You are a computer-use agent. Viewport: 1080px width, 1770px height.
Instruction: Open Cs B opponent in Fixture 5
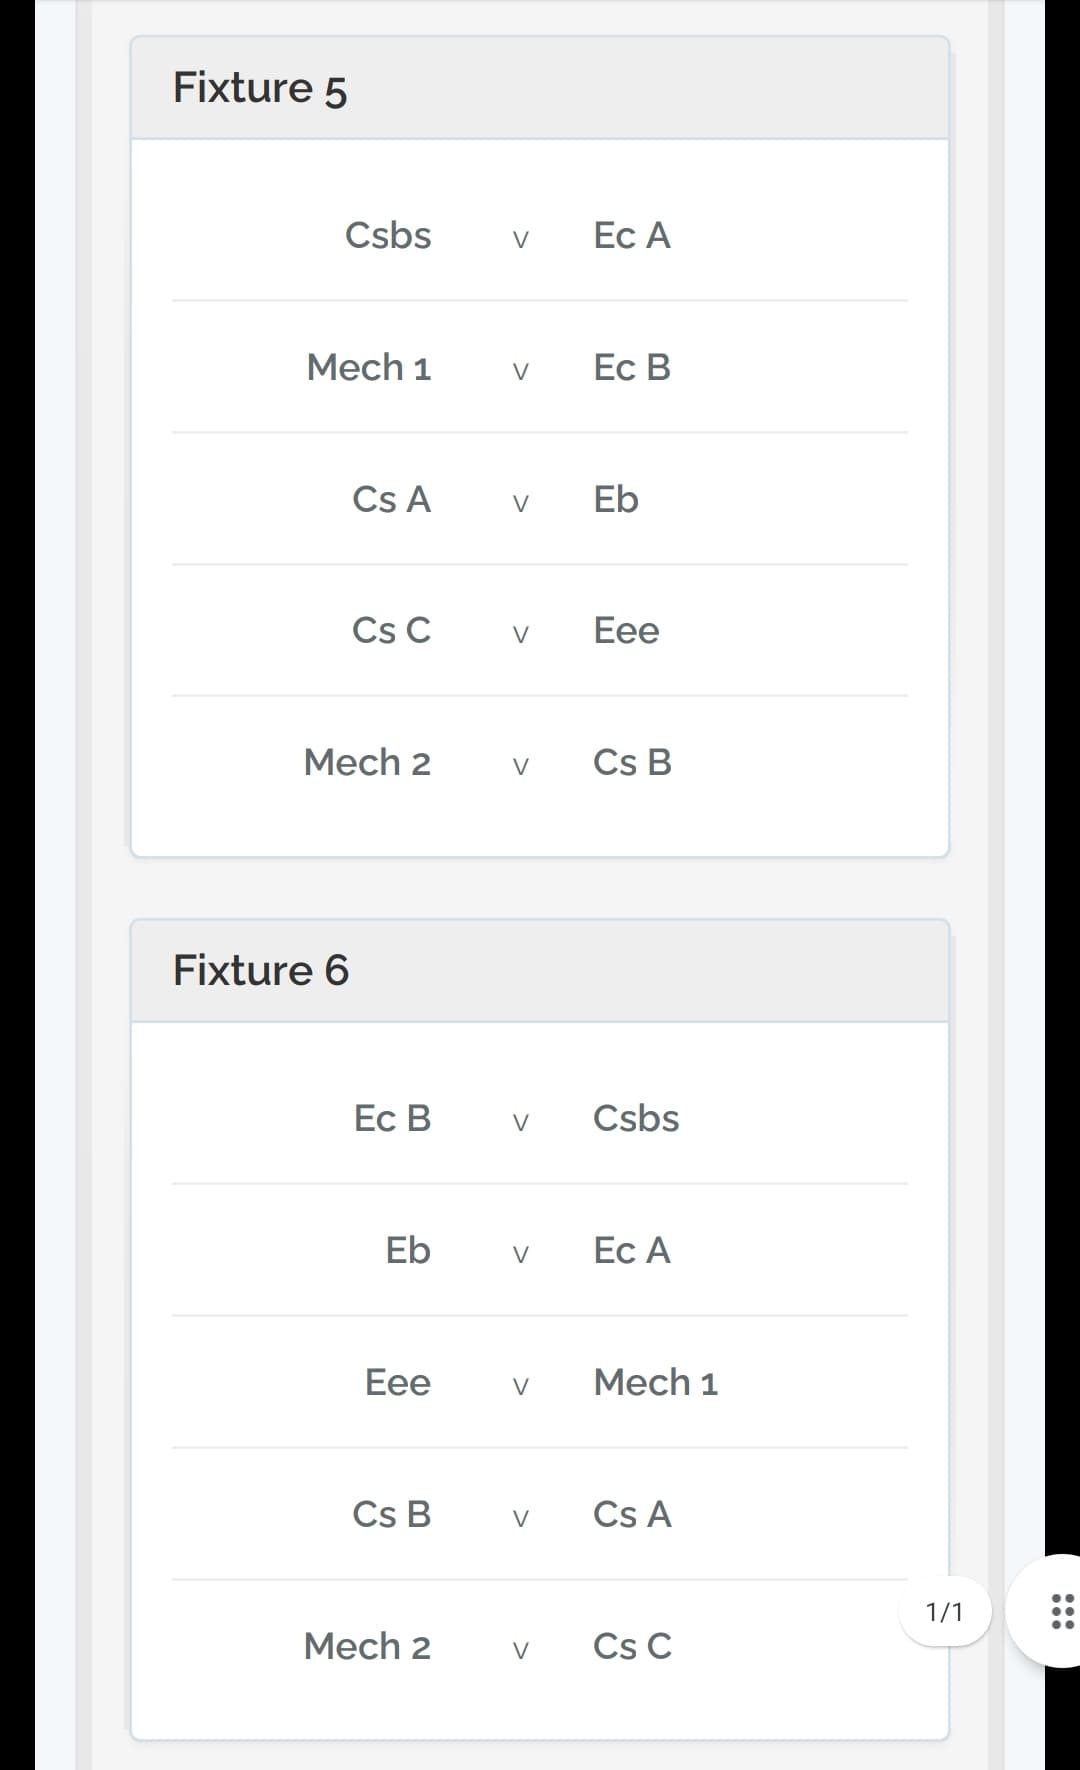[x=632, y=763]
